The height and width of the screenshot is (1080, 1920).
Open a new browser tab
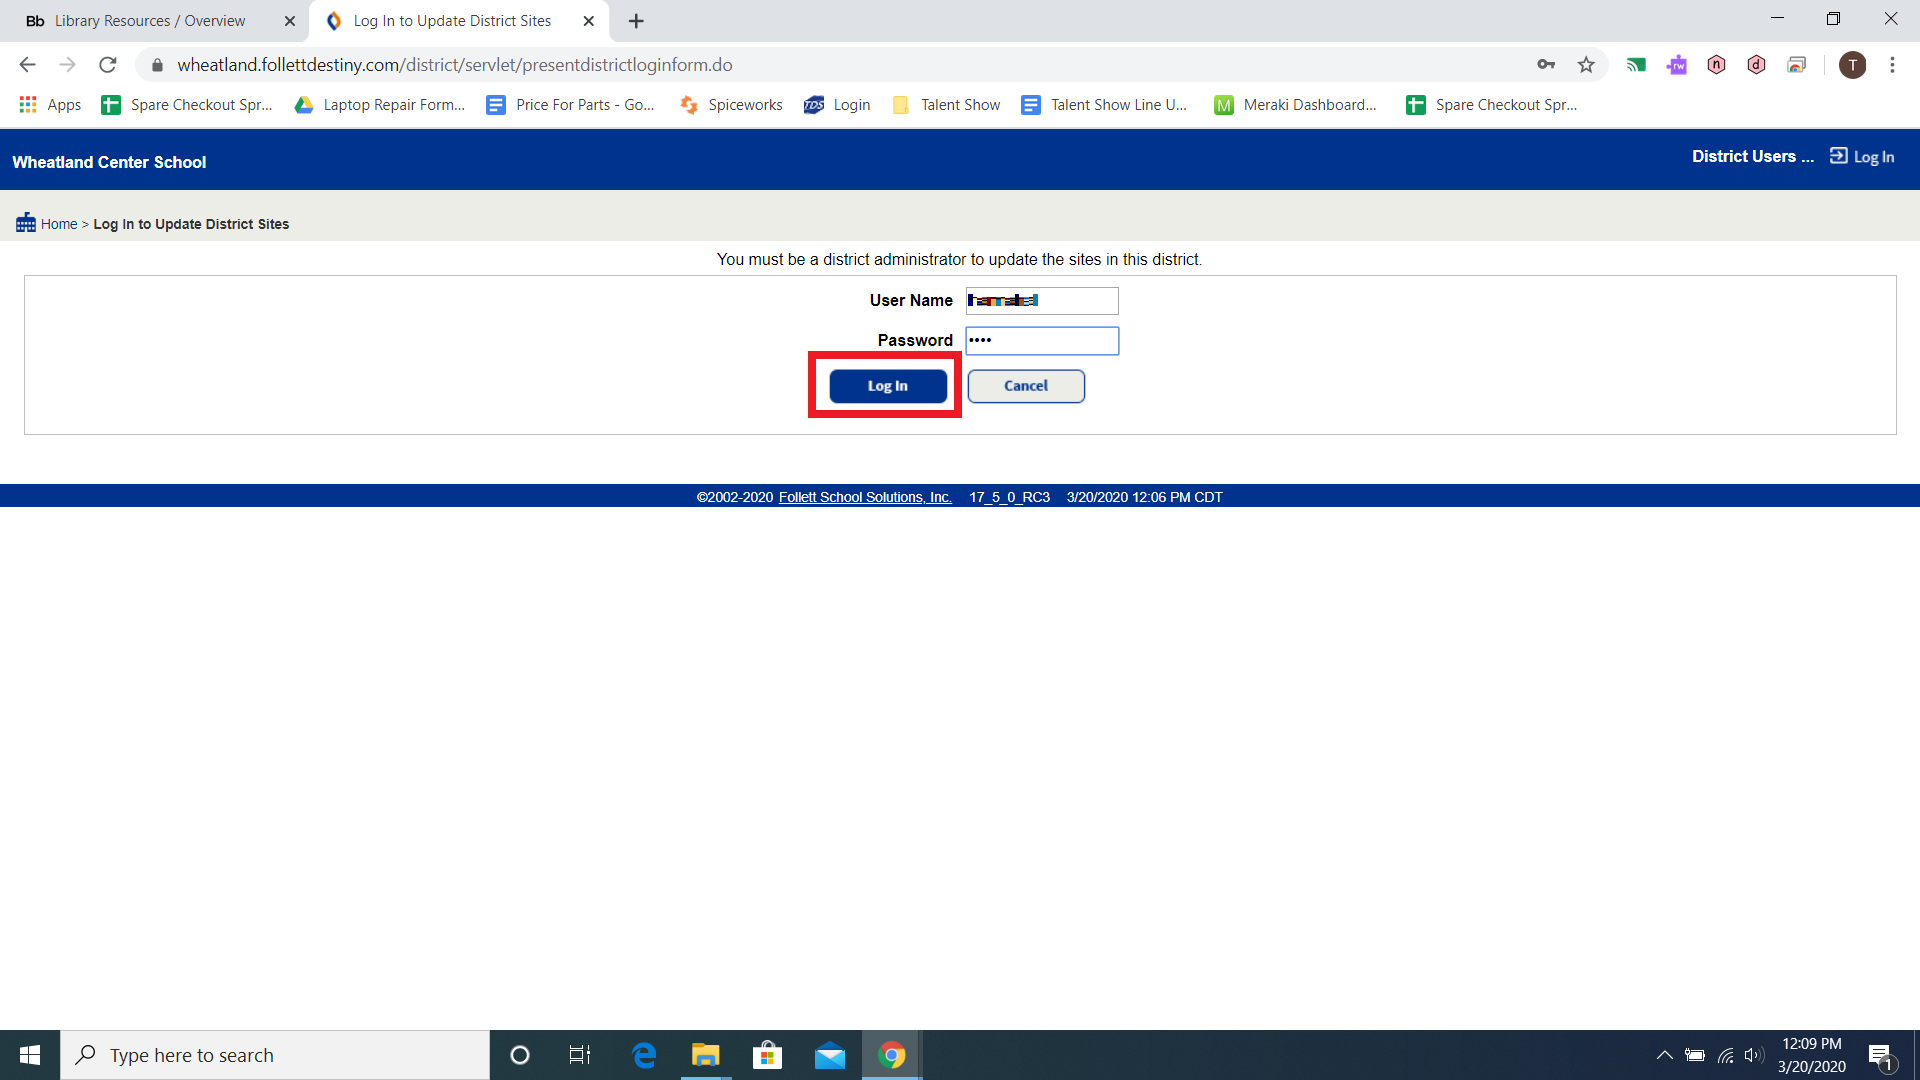point(636,21)
